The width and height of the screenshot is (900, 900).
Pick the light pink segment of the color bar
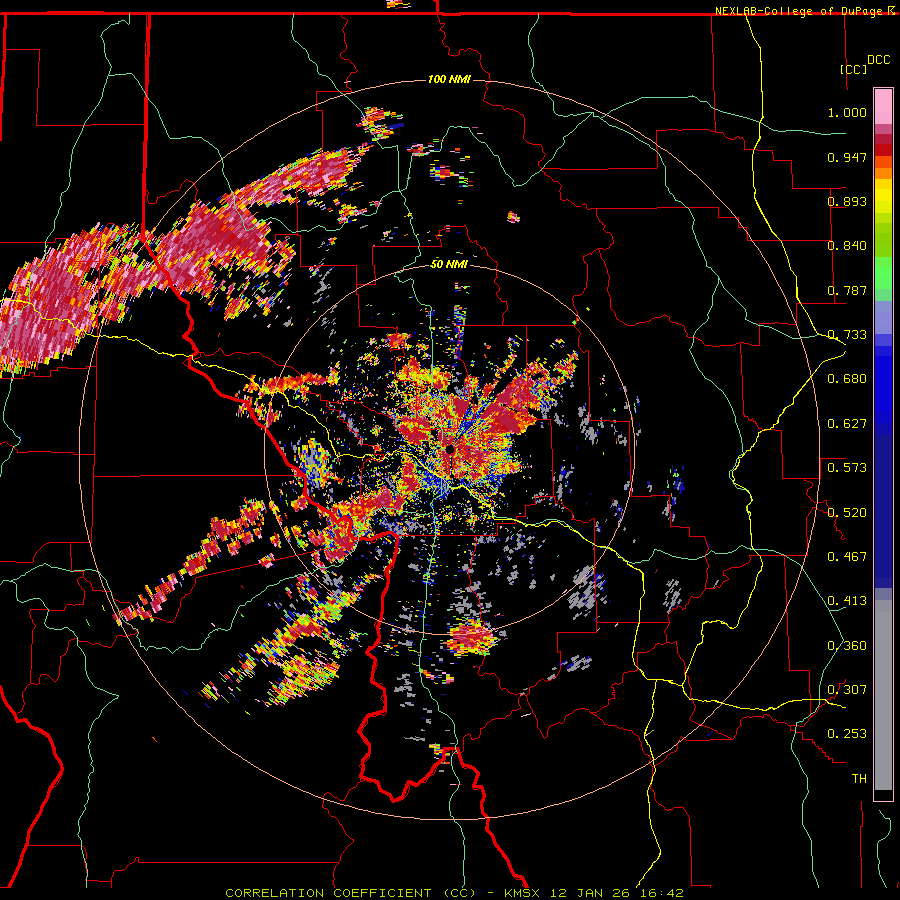pos(883,107)
